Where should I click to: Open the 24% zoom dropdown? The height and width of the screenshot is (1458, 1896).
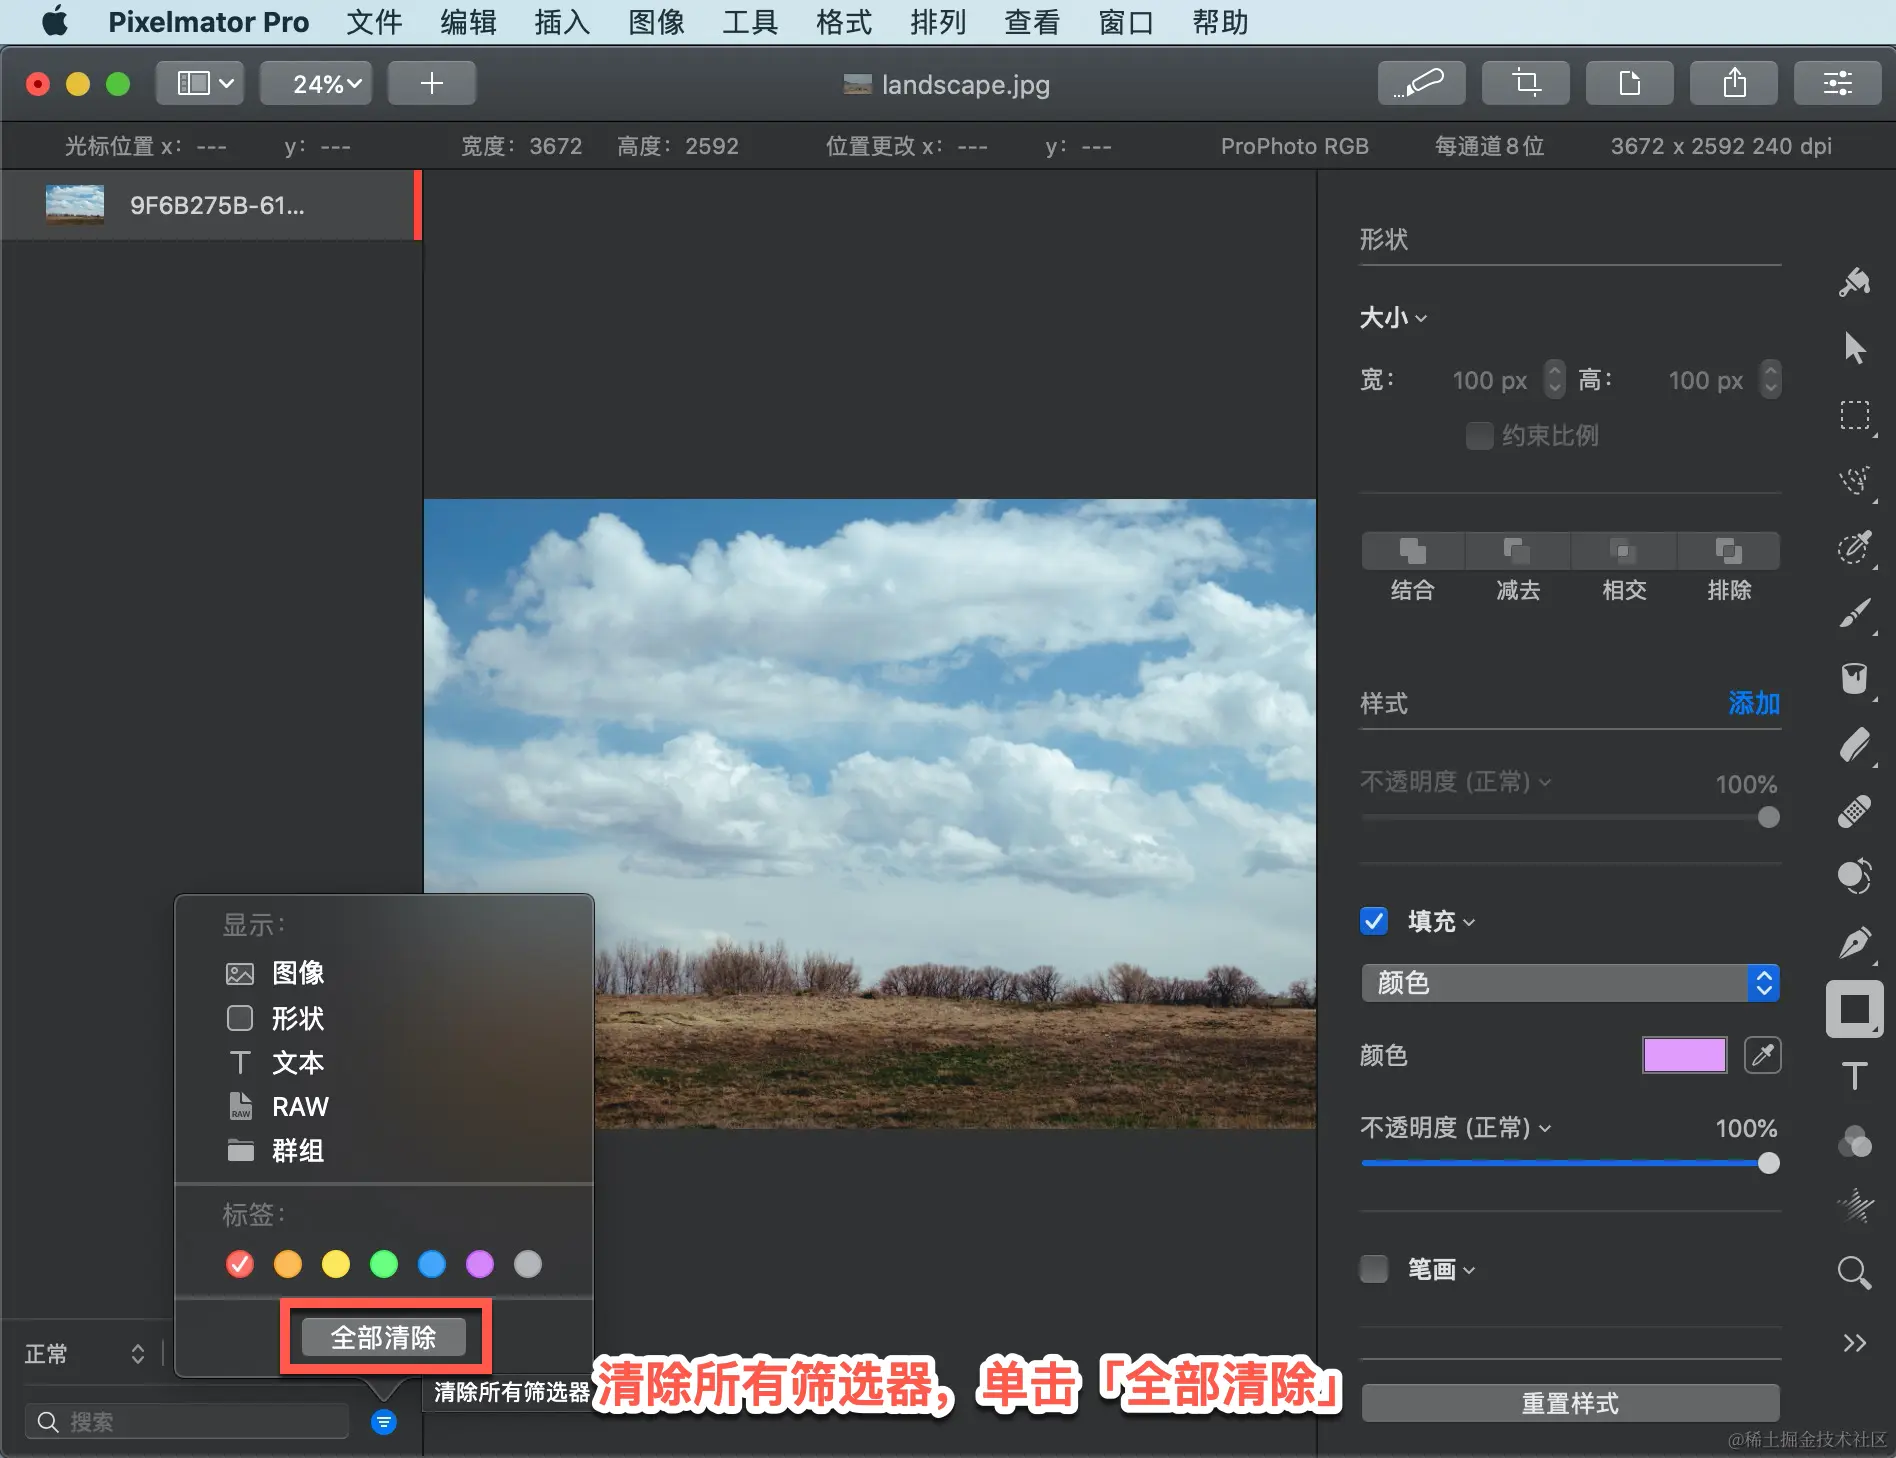[x=316, y=83]
